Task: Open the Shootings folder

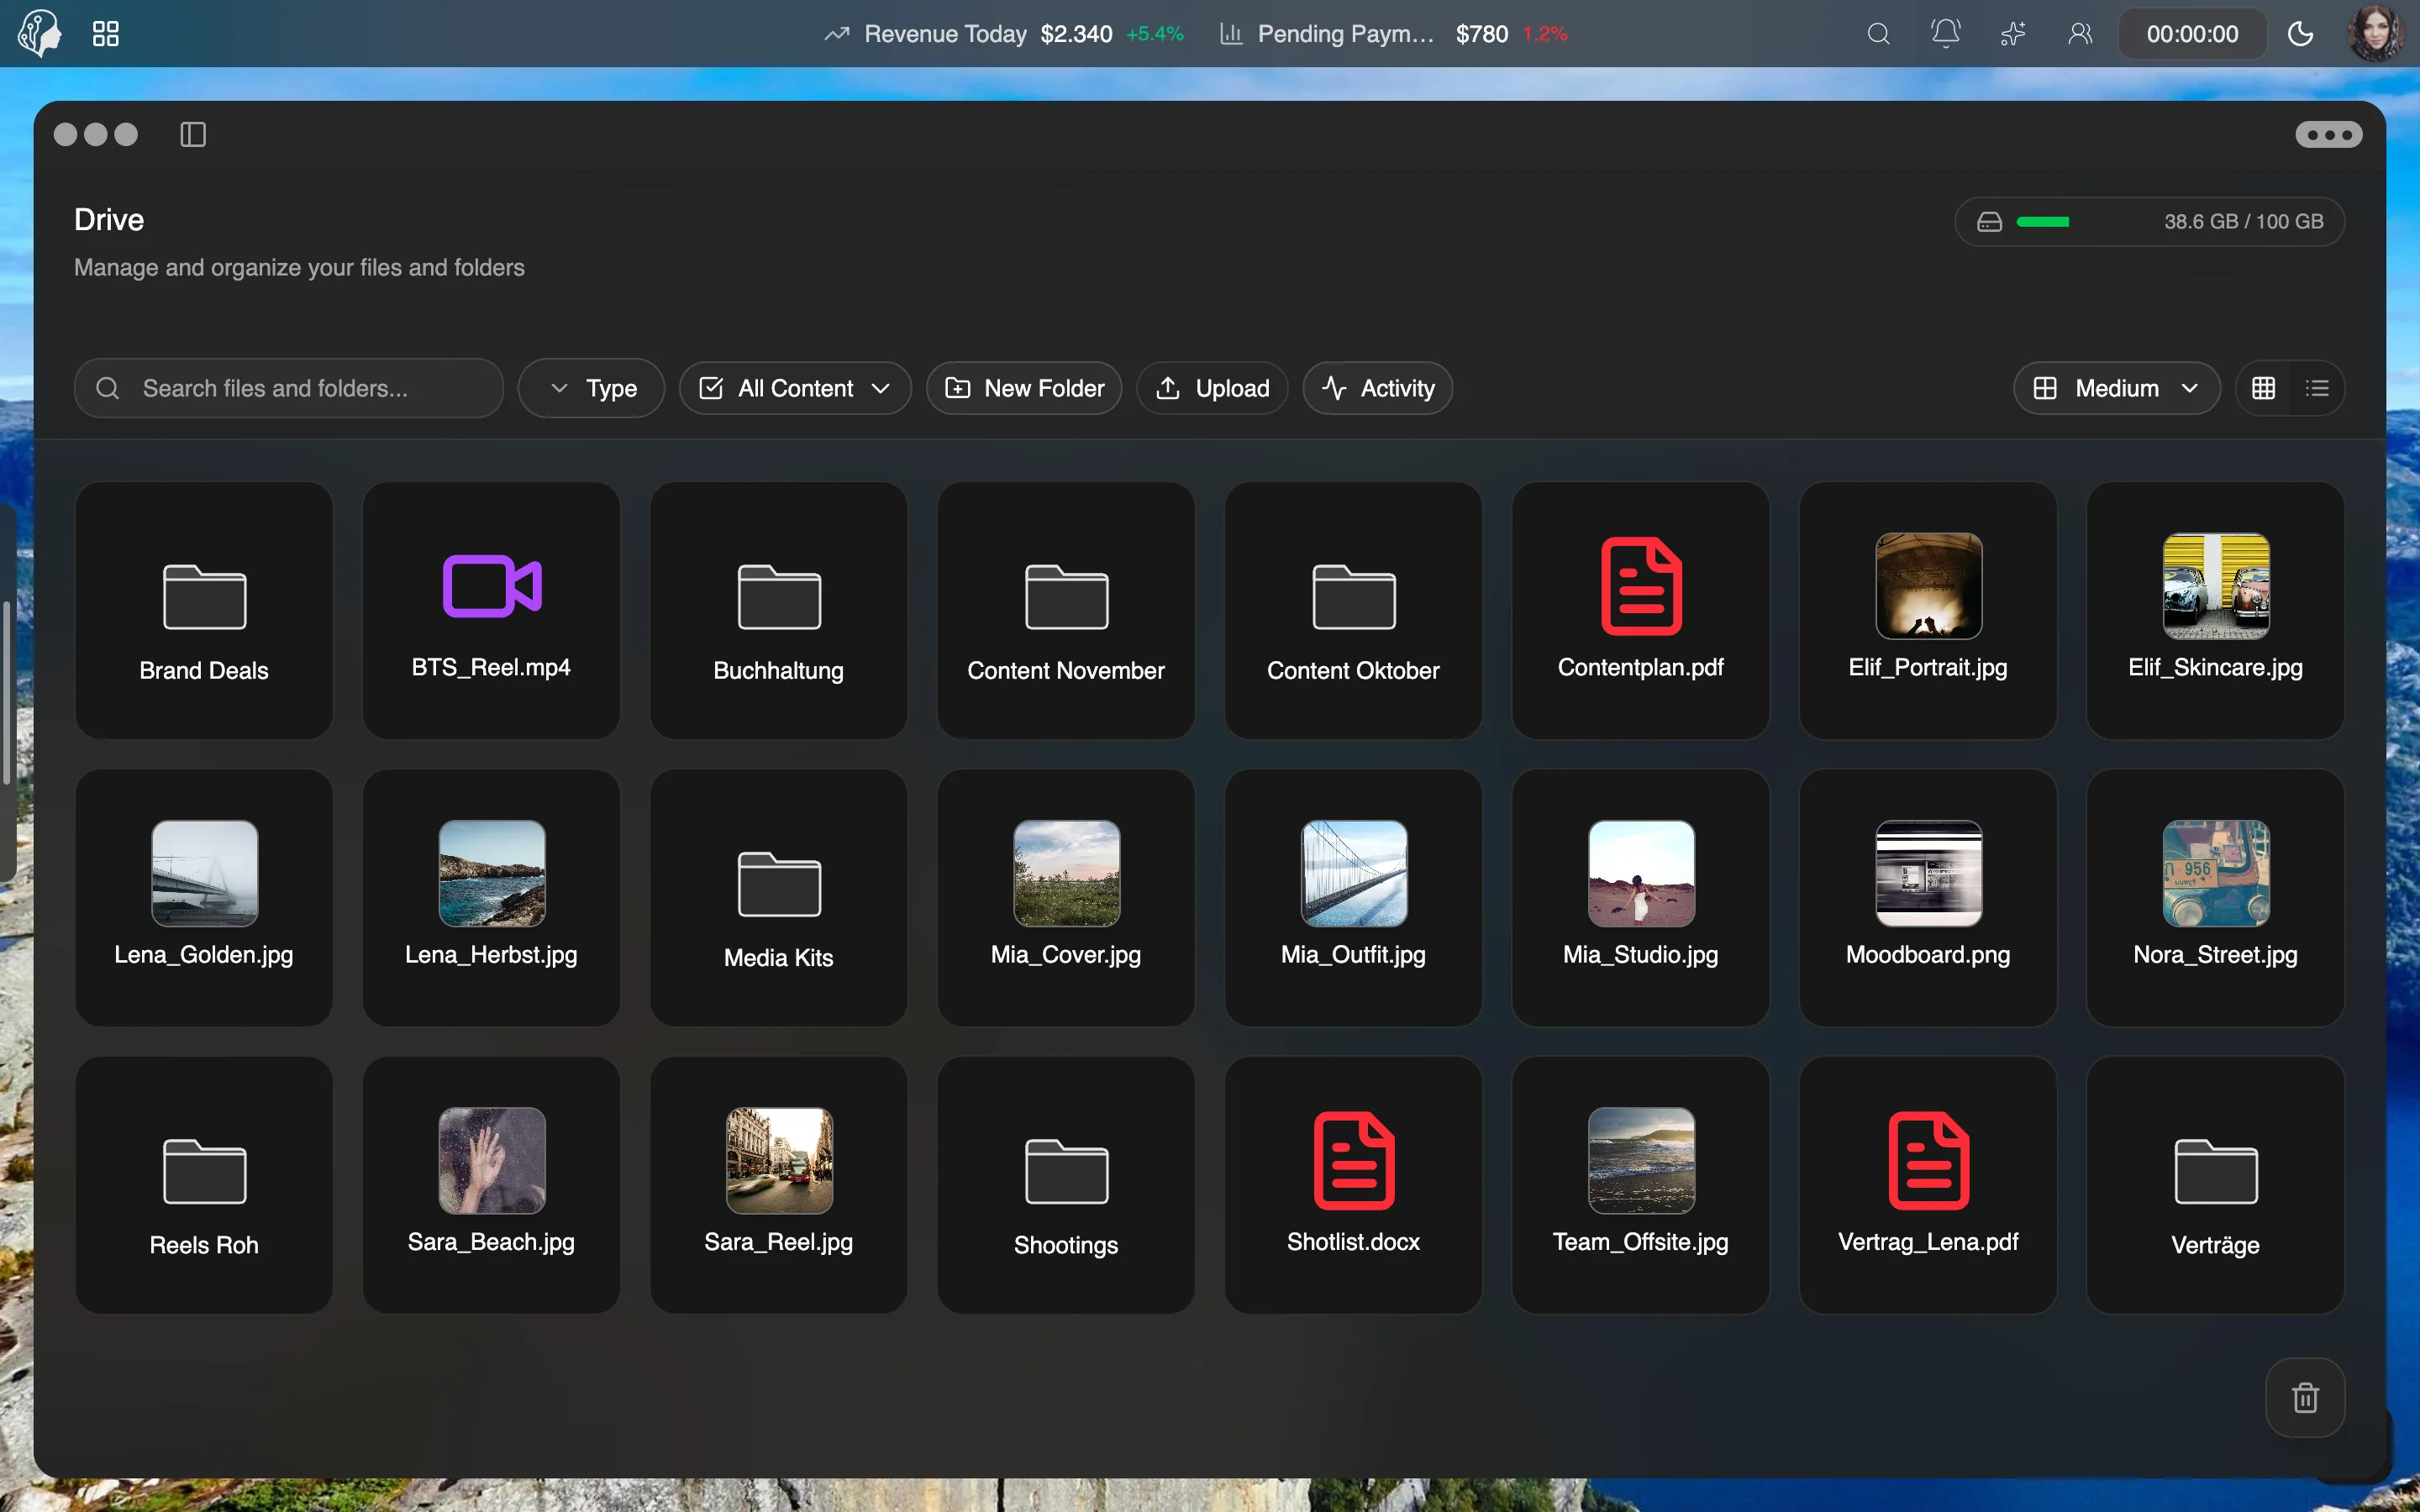Action: click(1066, 1185)
